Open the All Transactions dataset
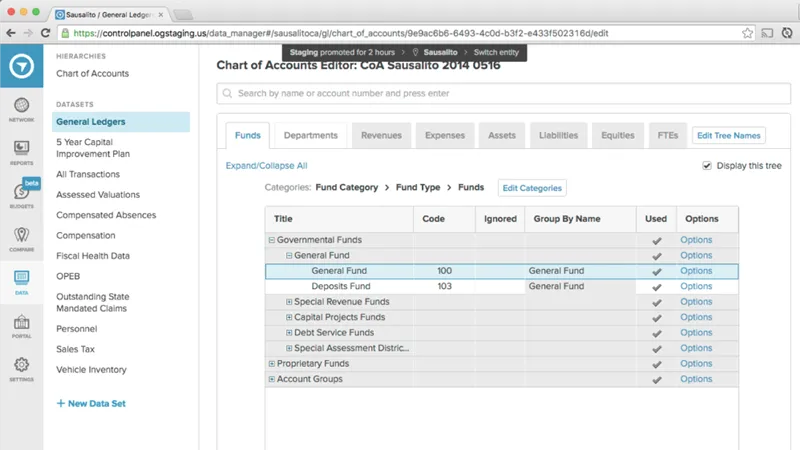 (x=88, y=174)
